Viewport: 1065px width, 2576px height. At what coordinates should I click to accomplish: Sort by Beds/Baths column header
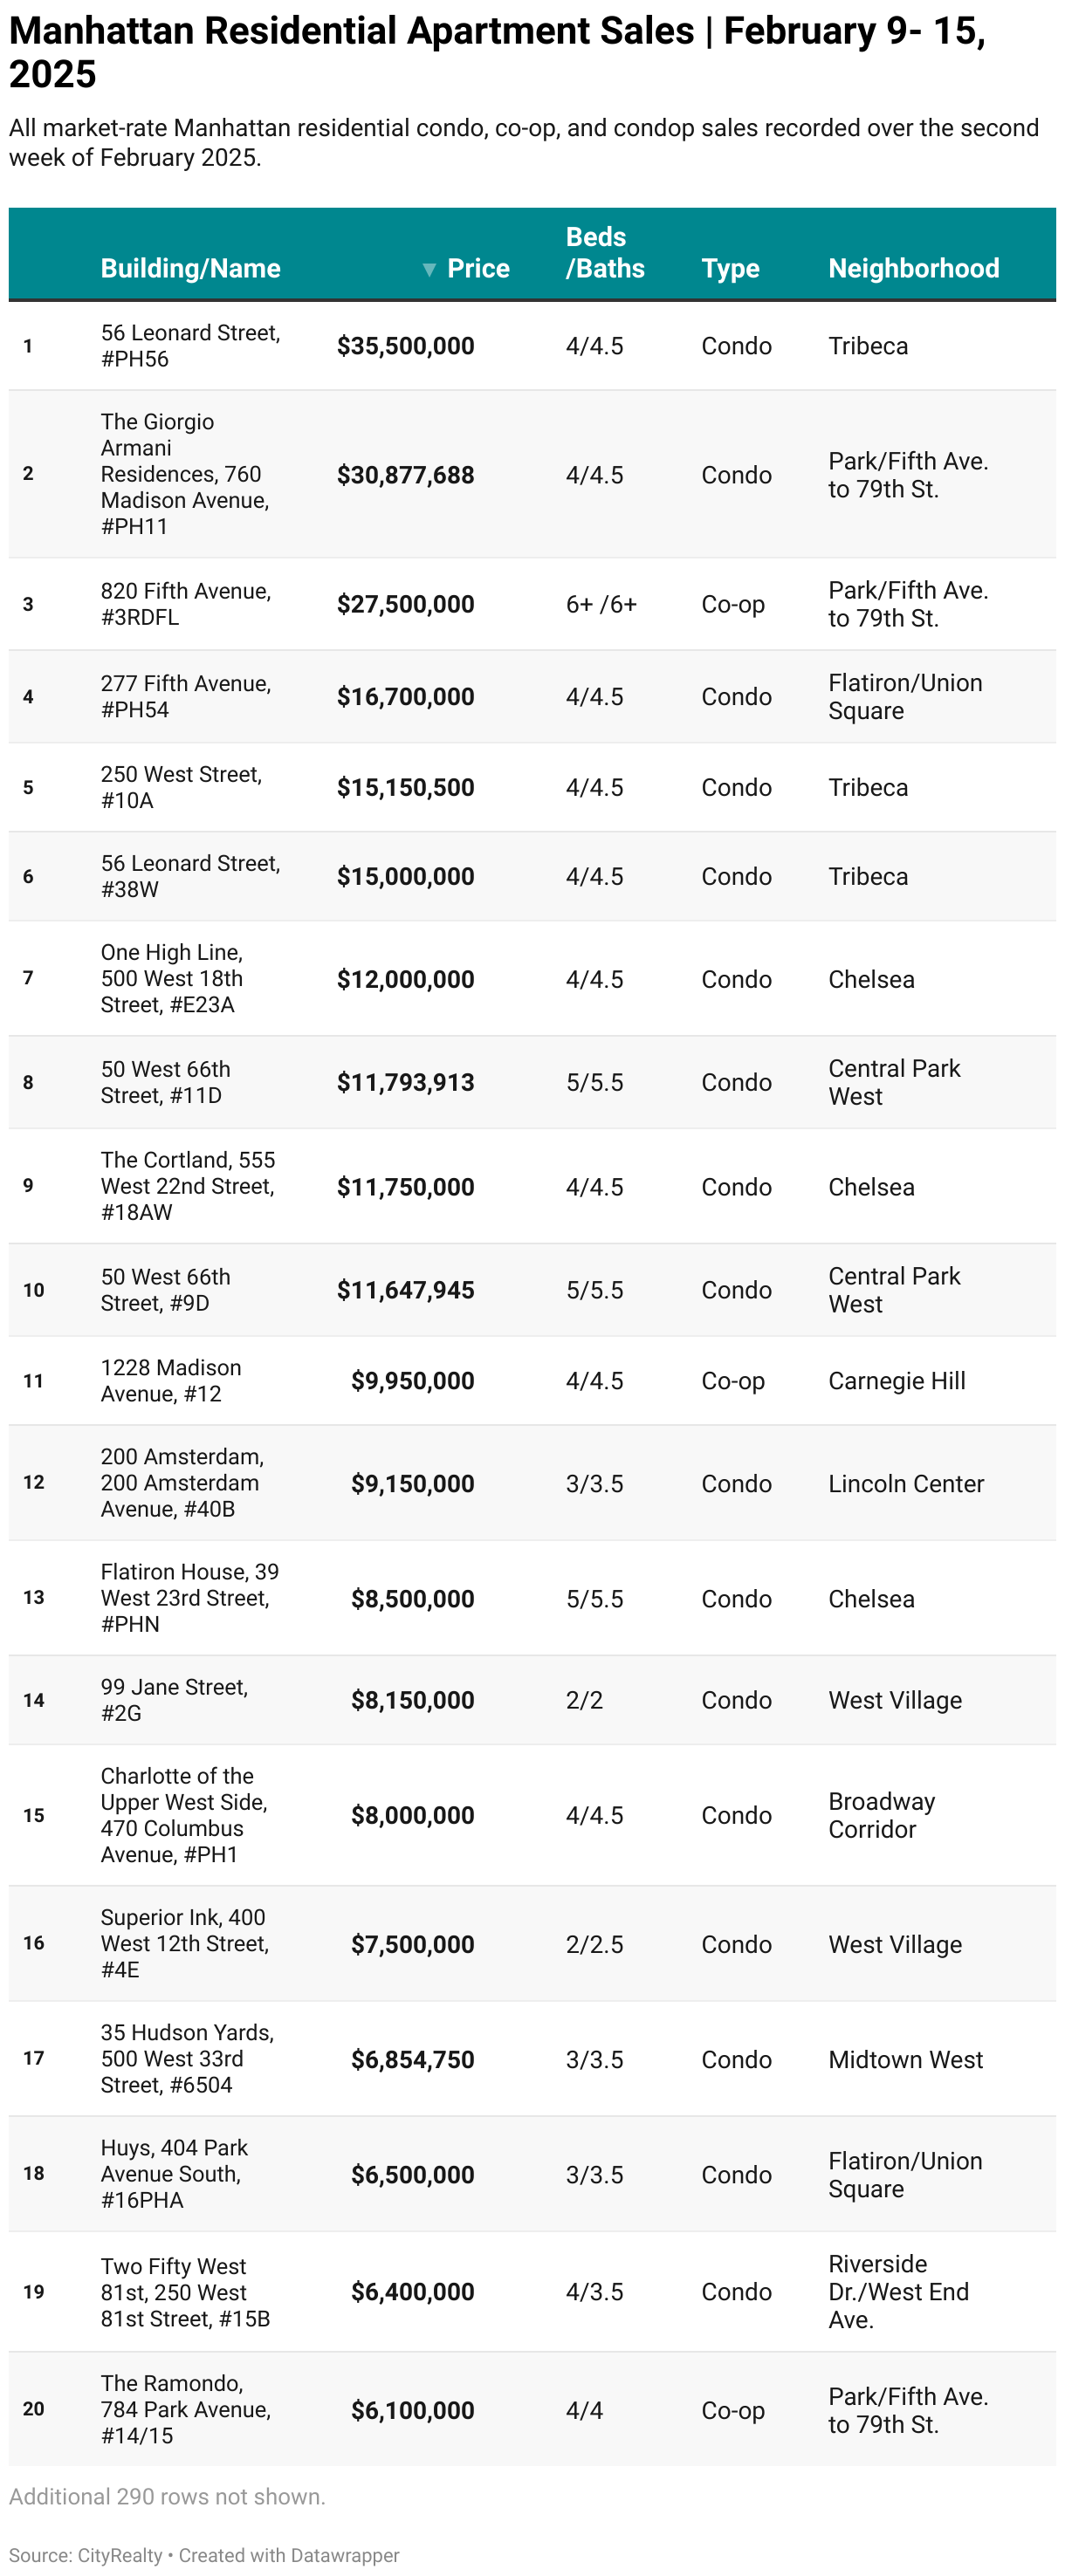coord(604,252)
